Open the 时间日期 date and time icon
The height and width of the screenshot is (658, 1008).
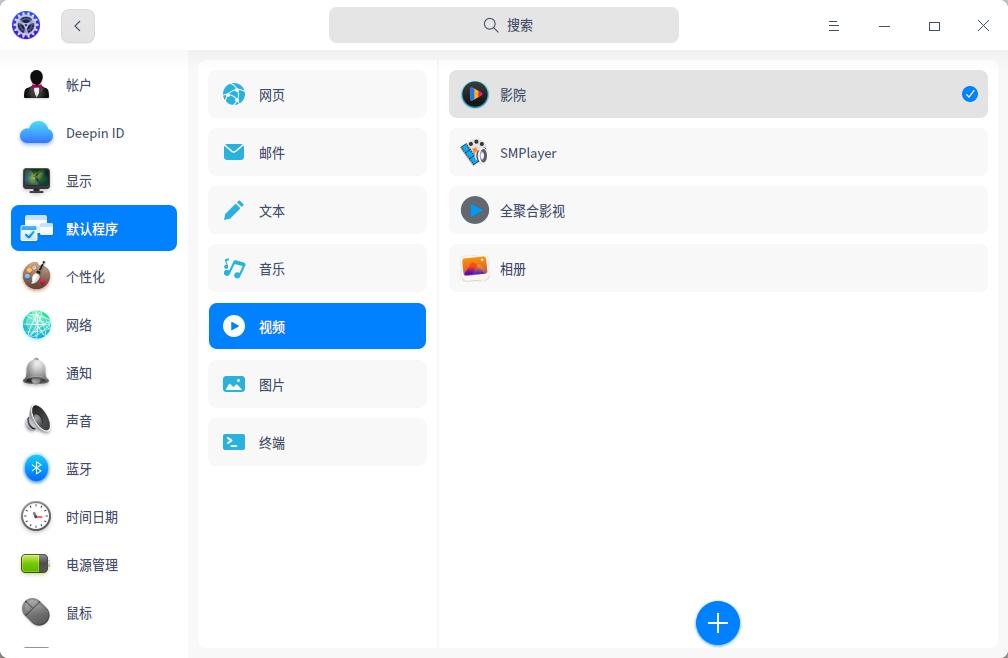pos(36,517)
